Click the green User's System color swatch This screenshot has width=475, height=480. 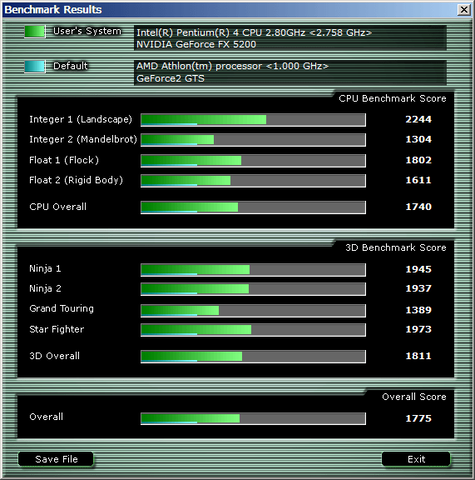[x=35, y=32]
